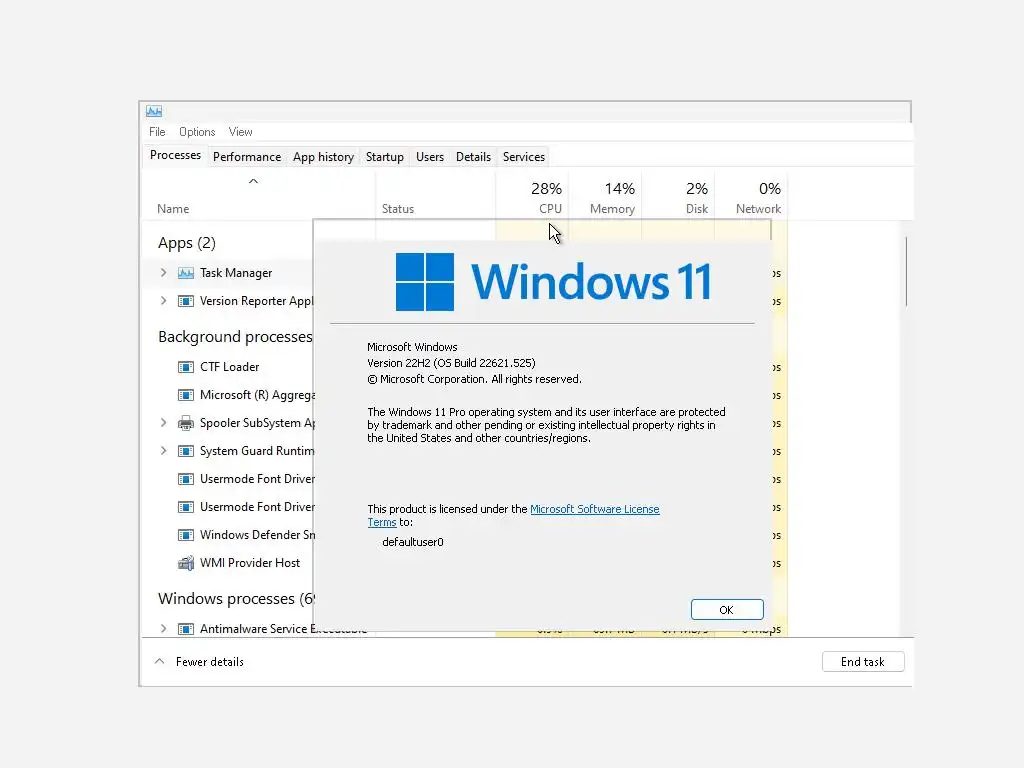Select the WMI Provider Host row
The image size is (1024, 768).
(229, 563)
